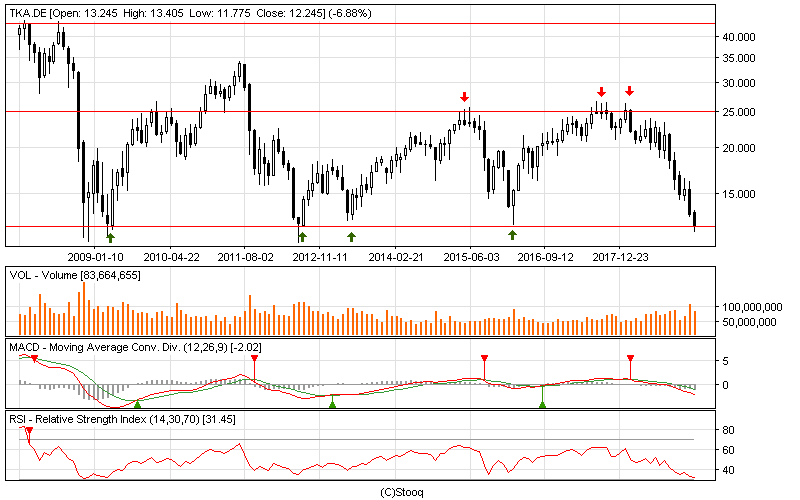Select the 15.000 price axis label
The height and width of the screenshot is (500, 800).
point(738,194)
